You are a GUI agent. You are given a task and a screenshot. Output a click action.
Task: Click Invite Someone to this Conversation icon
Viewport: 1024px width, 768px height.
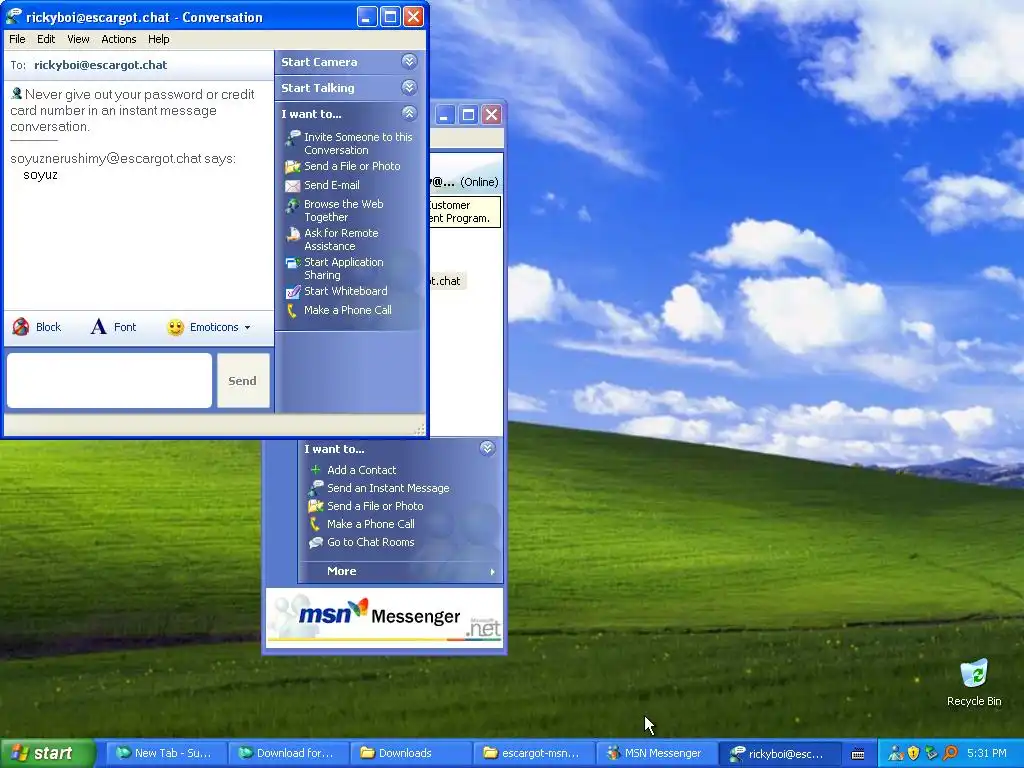[x=293, y=138]
